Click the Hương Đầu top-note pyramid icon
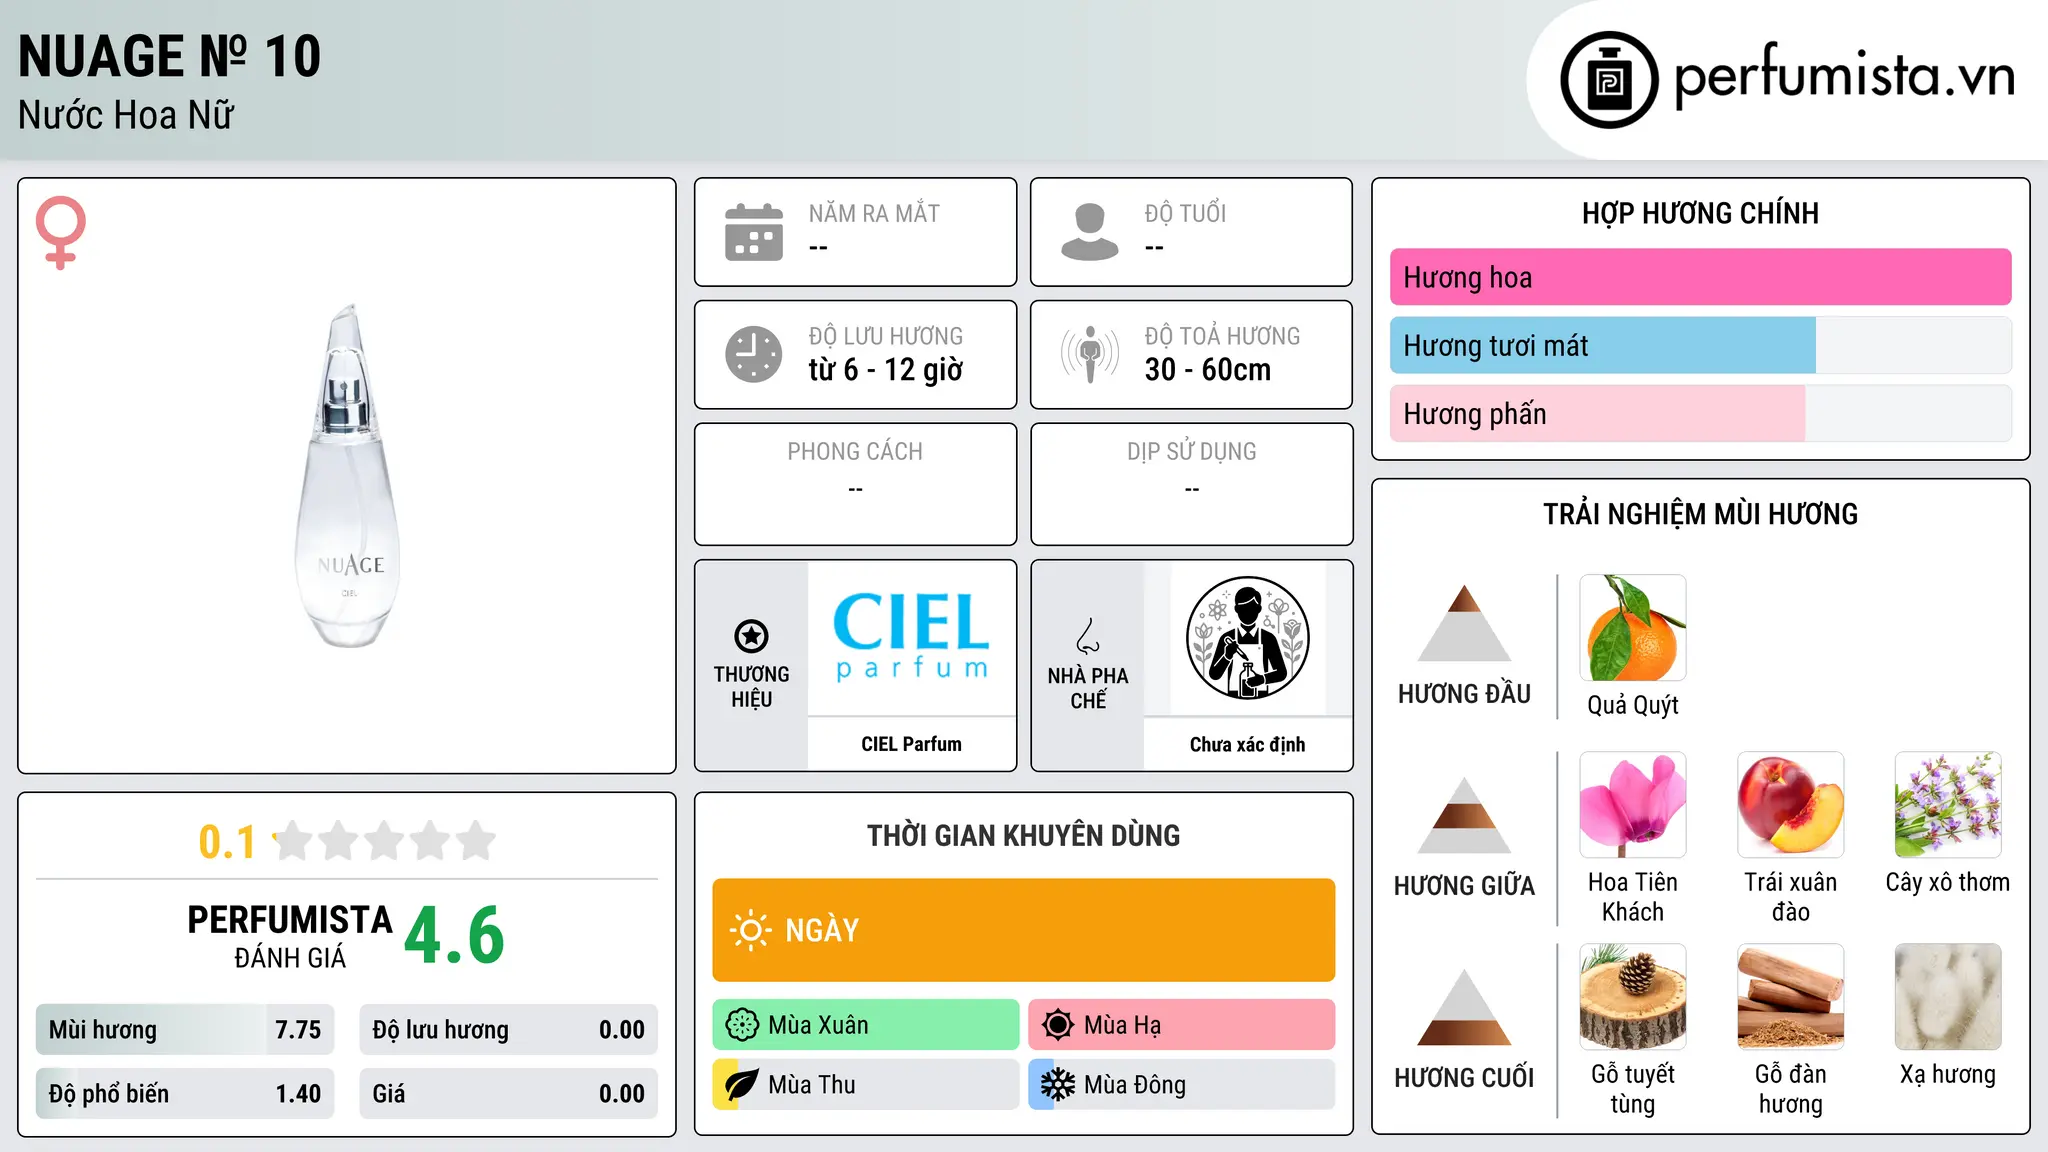The width and height of the screenshot is (2048, 1152). tap(1464, 623)
